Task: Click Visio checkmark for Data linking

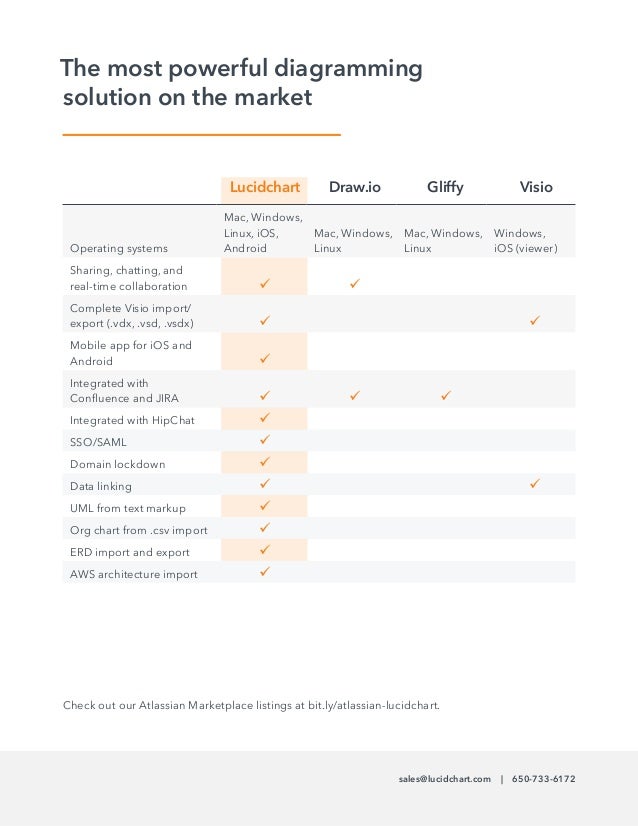Action: [535, 485]
